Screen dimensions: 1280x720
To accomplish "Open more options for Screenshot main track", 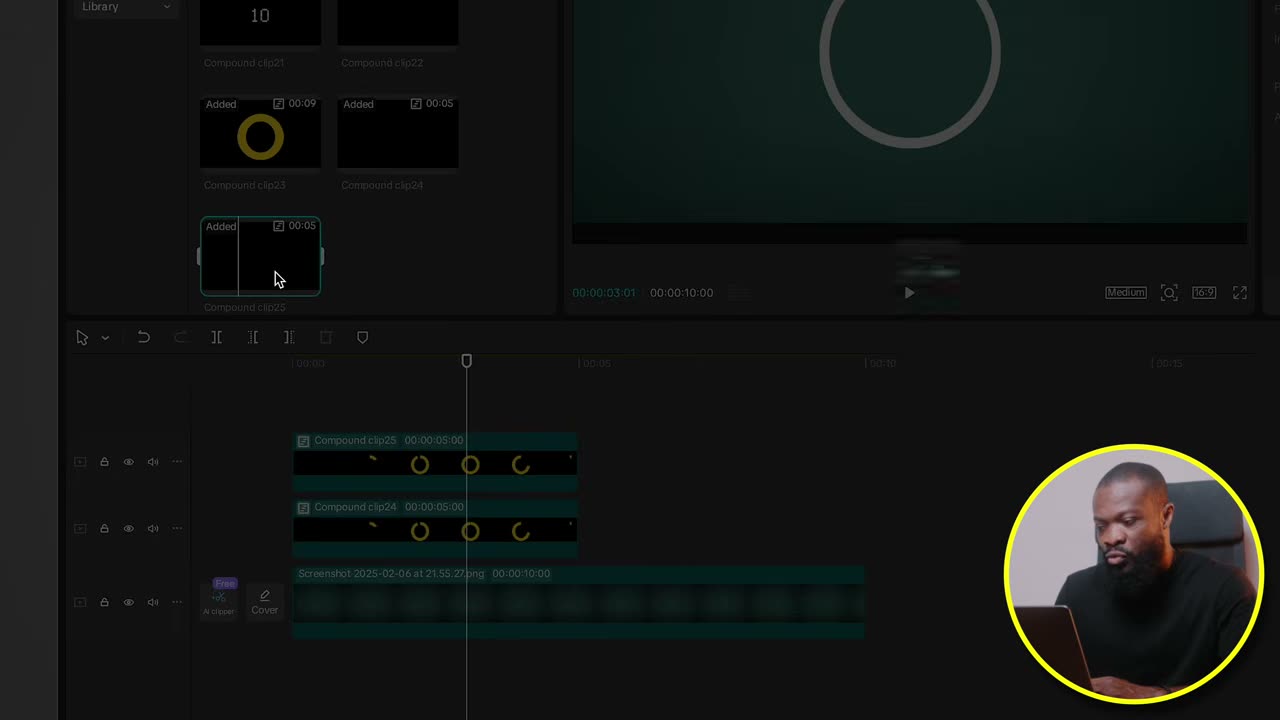I will click(x=177, y=602).
